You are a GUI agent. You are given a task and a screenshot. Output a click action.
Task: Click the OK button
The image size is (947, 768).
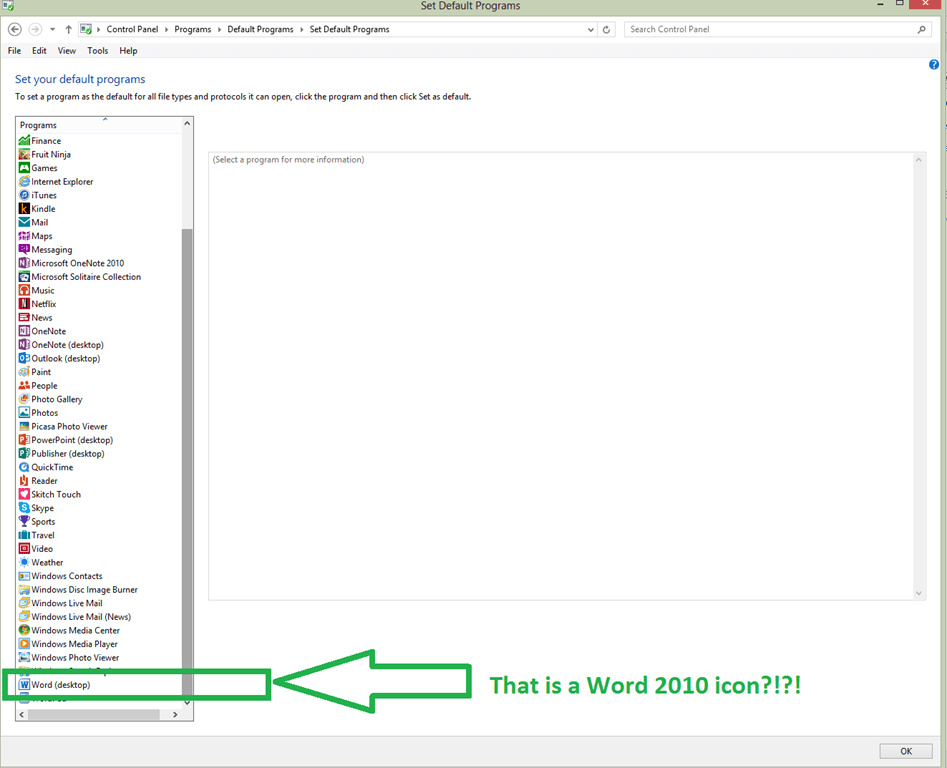tap(906, 751)
